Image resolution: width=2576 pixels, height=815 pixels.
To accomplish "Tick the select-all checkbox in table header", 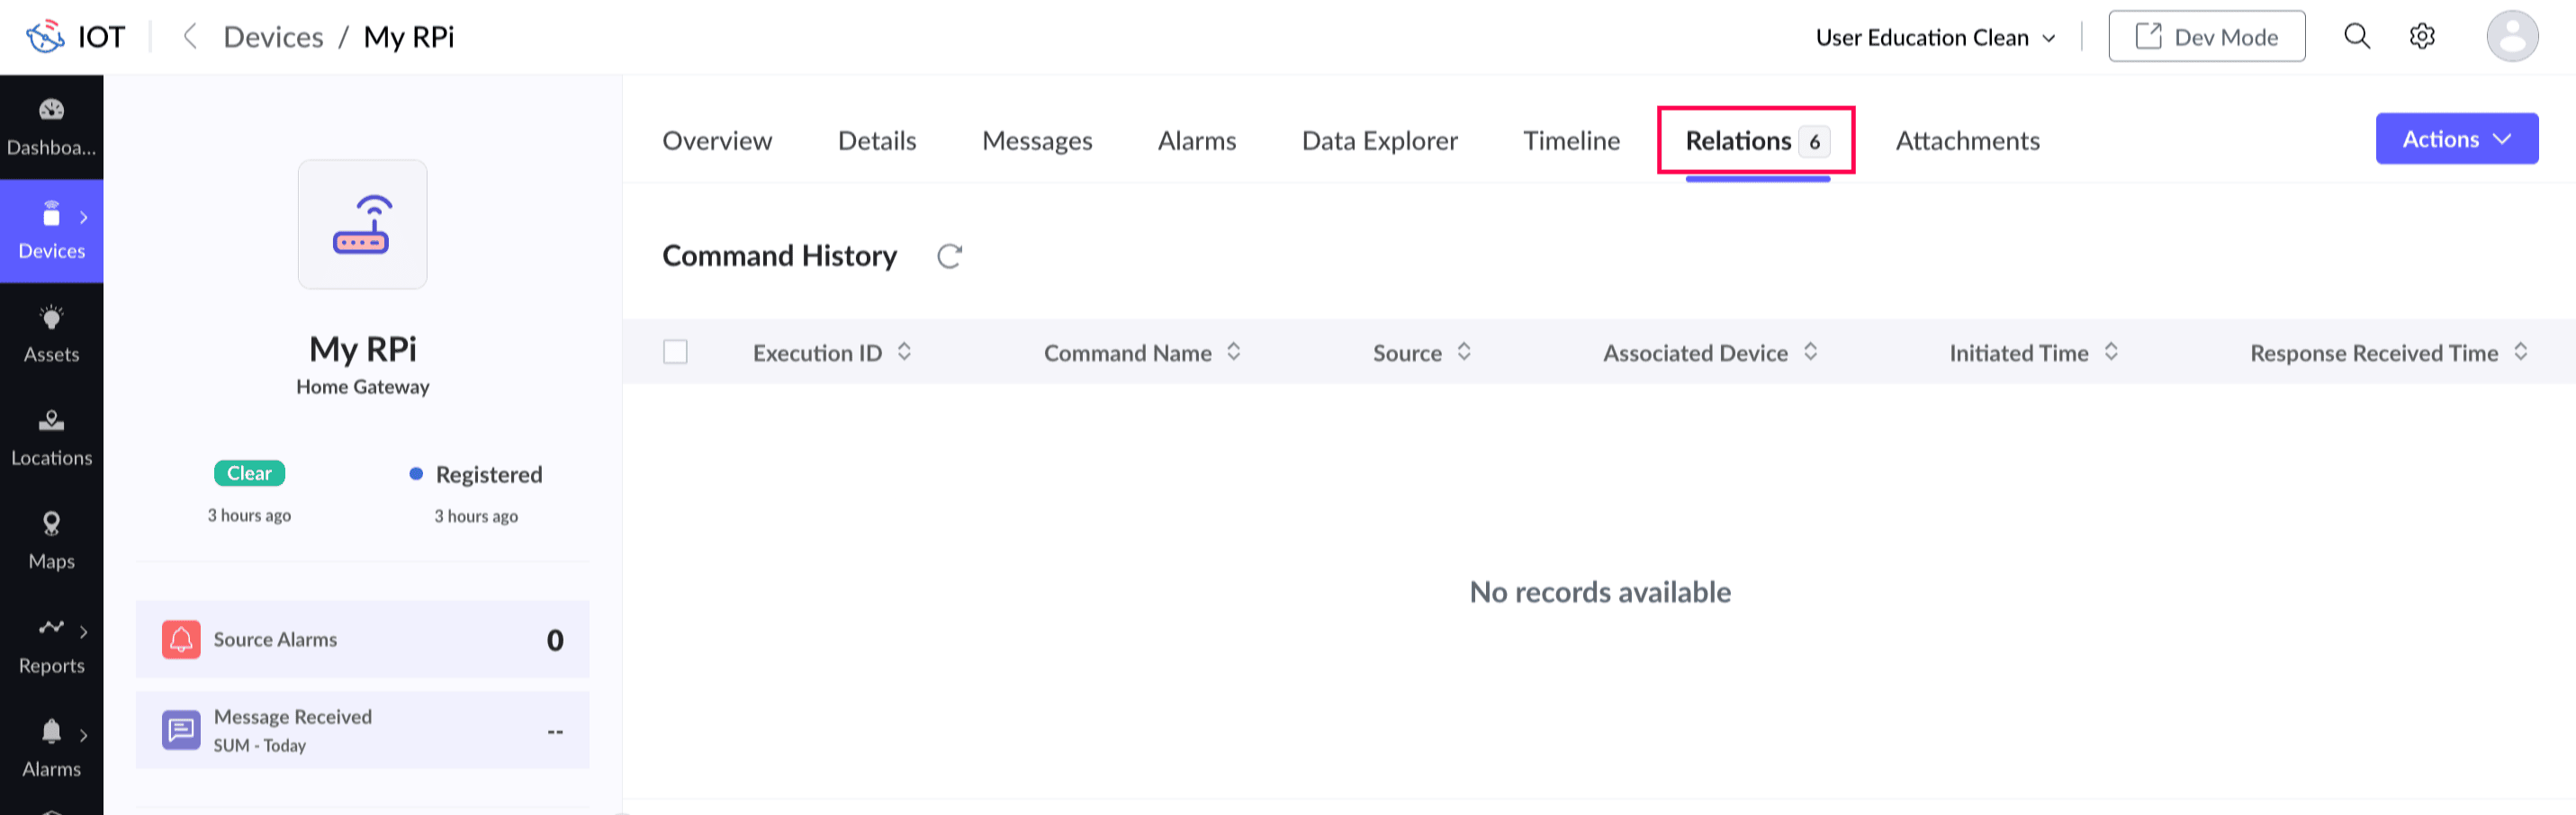I will (675, 352).
